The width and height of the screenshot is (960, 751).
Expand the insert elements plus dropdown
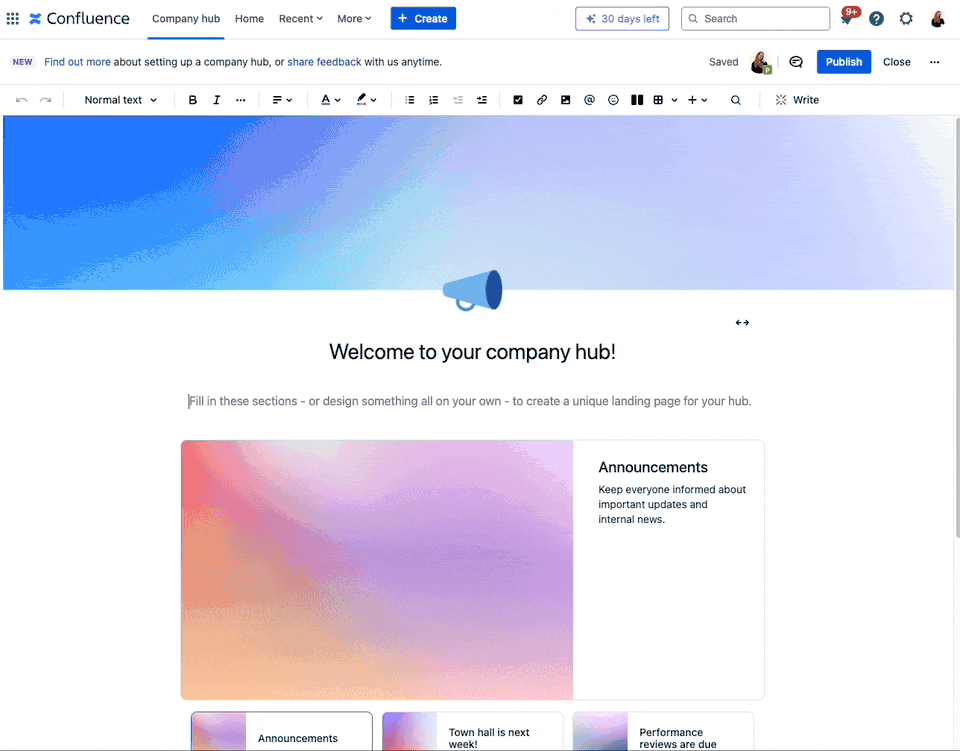click(697, 100)
